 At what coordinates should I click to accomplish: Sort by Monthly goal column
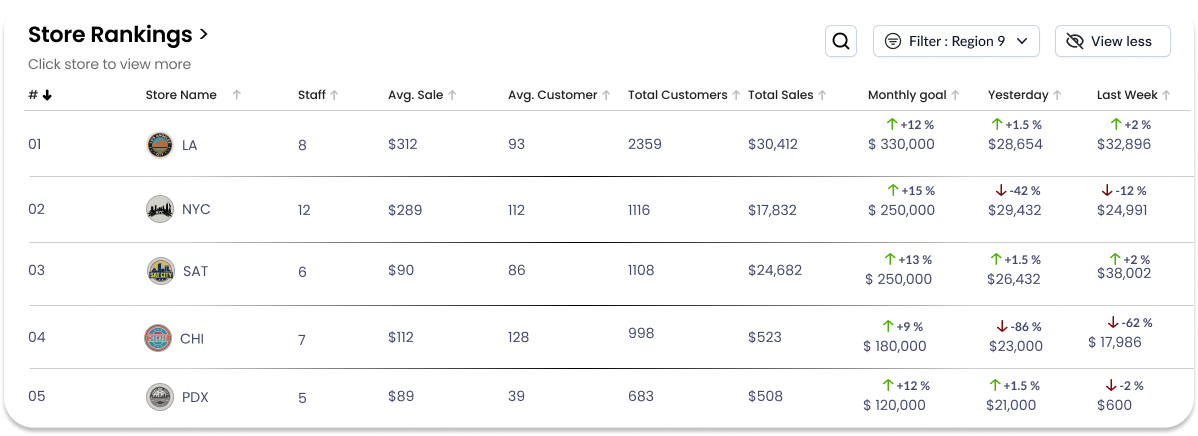[913, 96]
